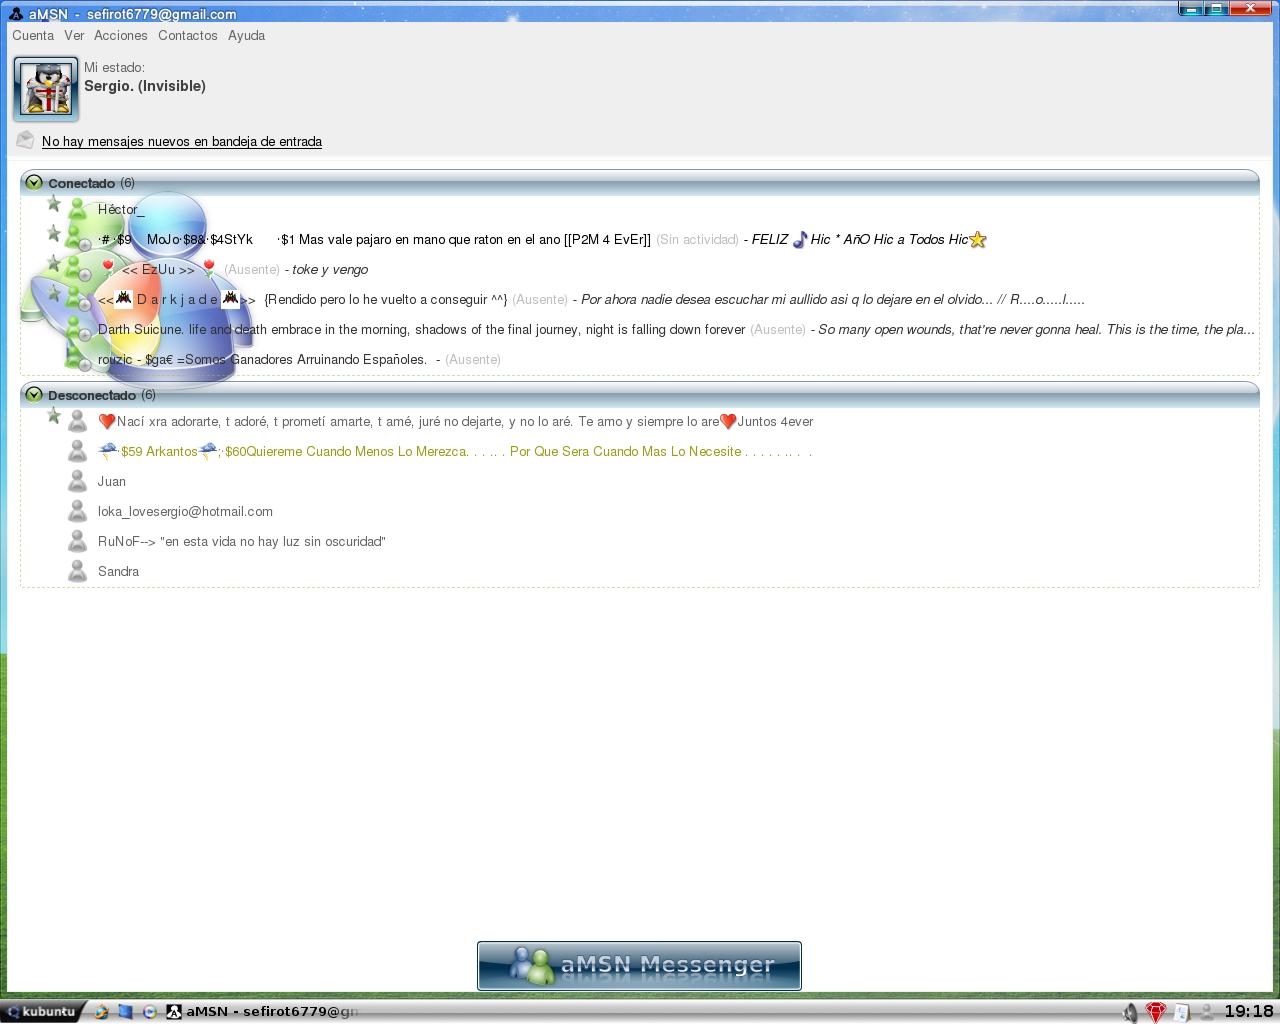Click the blue desktop icon in taskbar
1280x1024 pixels.
[x=125, y=1012]
